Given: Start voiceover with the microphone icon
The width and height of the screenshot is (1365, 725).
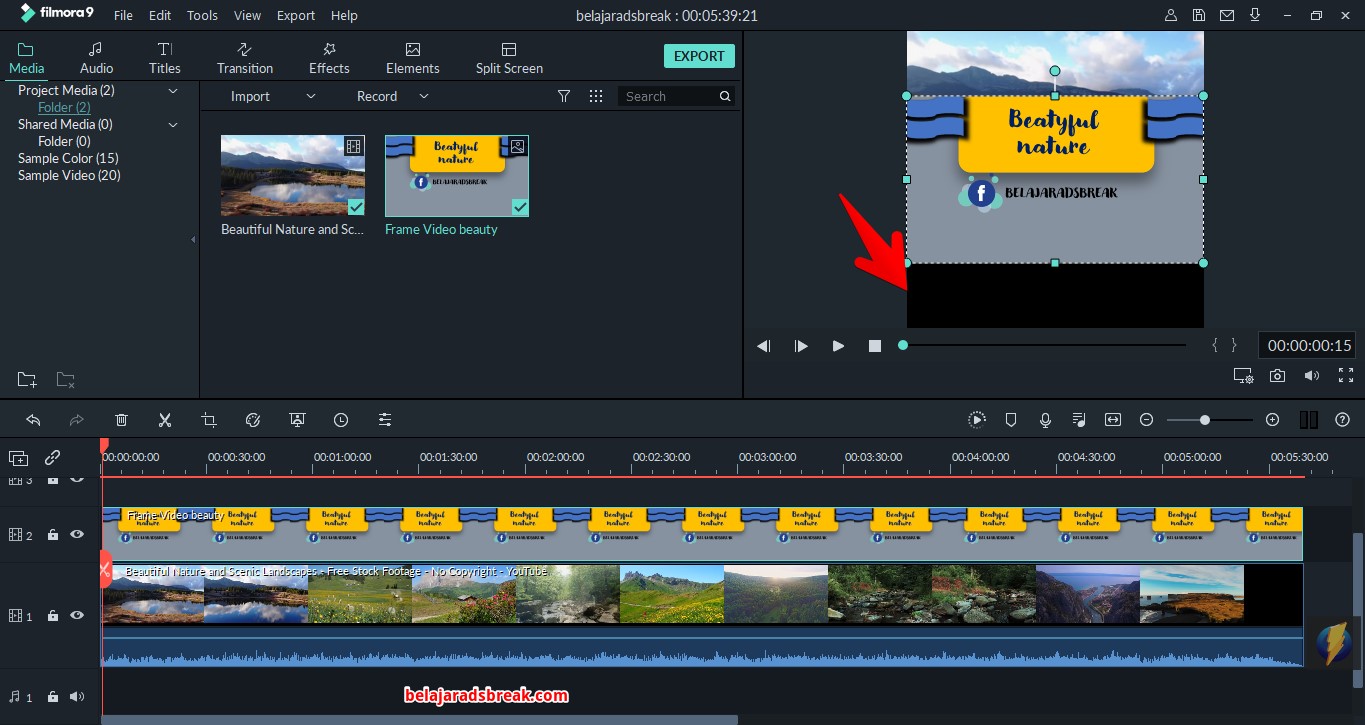Looking at the screenshot, I should 1045,420.
